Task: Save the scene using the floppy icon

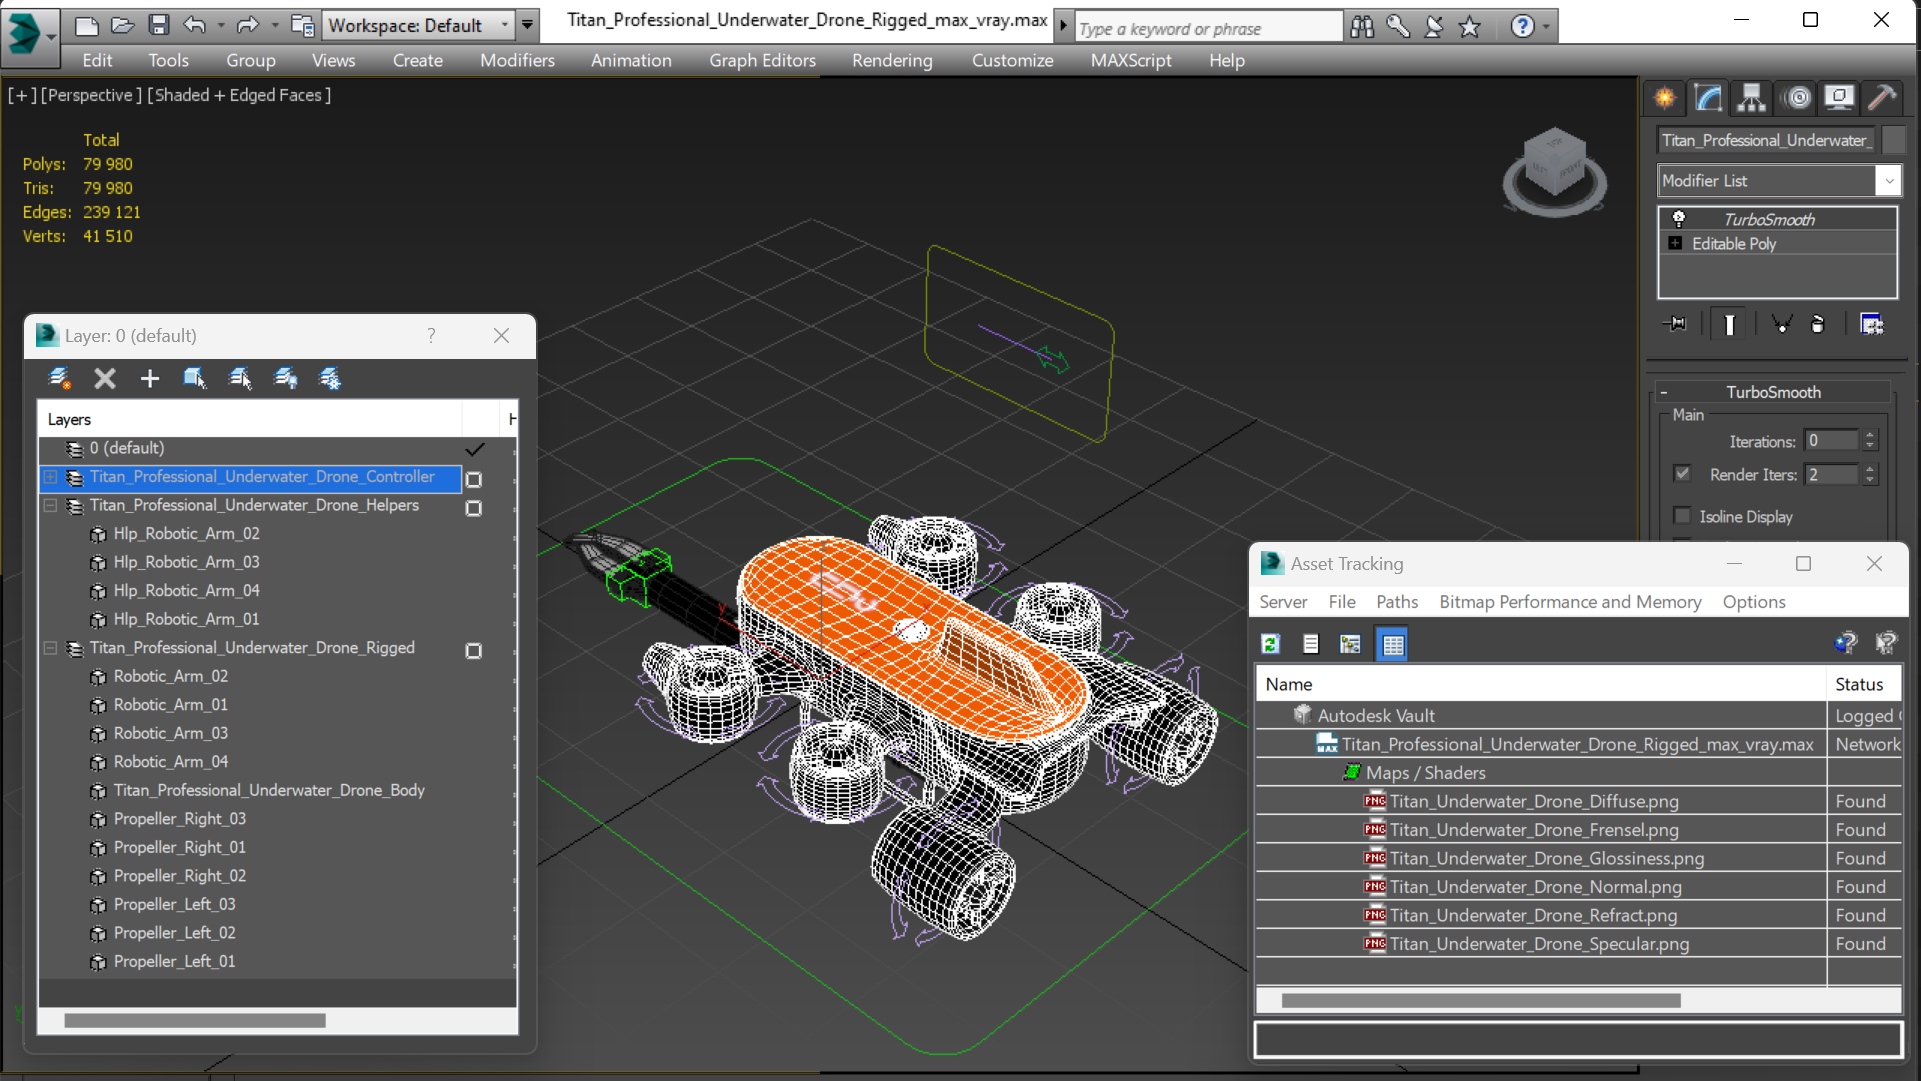Action: [158, 25]
